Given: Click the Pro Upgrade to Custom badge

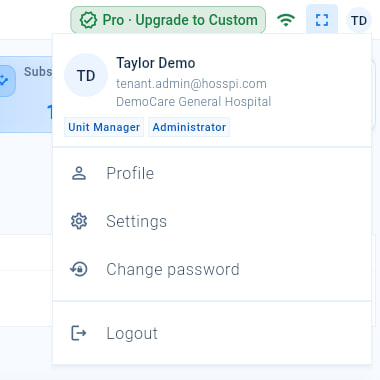Looking at the screenshot, I should tap(168, 20).
